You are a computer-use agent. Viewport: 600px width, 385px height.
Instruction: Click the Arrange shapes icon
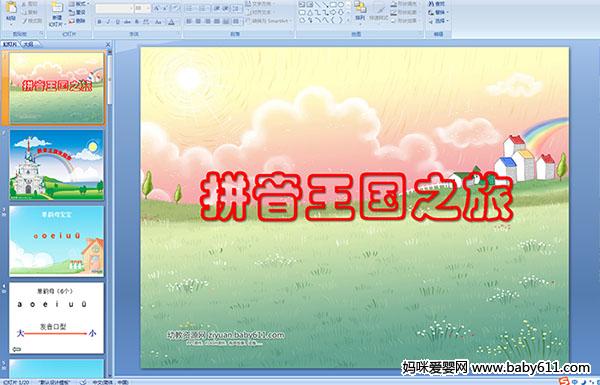tap(360, 11)
